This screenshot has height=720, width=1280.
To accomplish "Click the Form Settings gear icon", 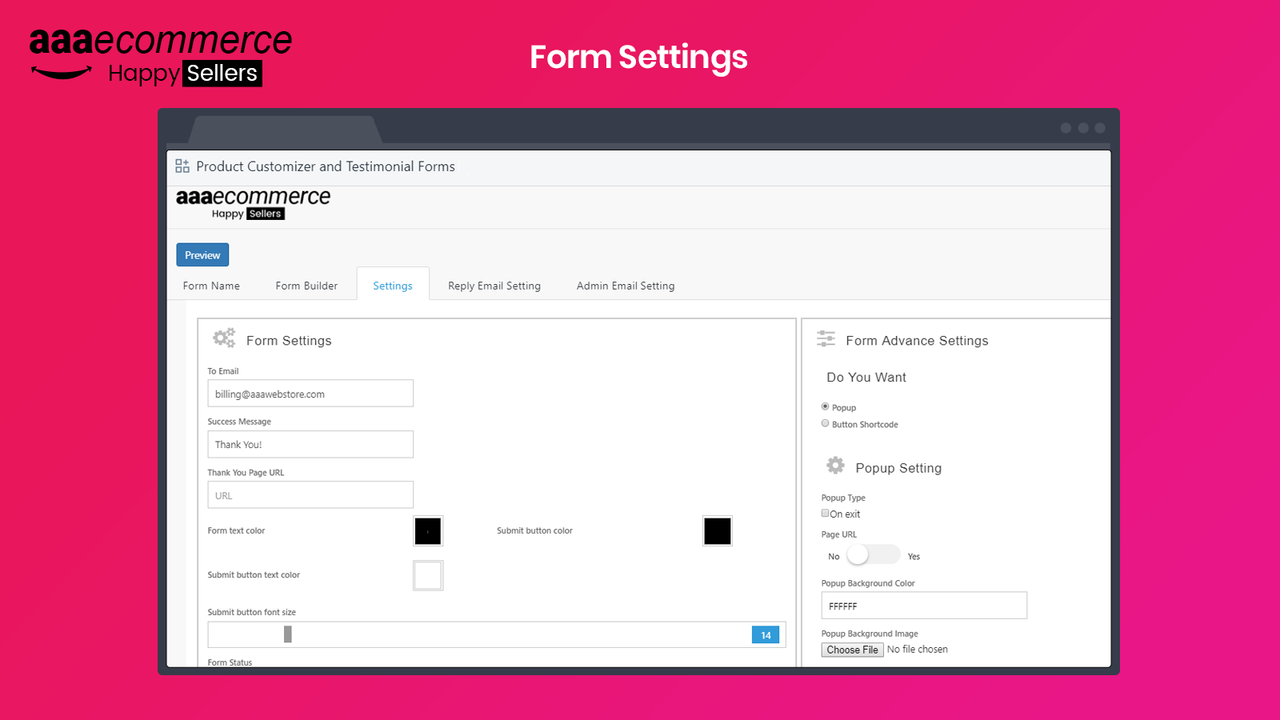I will pos(224,338).
